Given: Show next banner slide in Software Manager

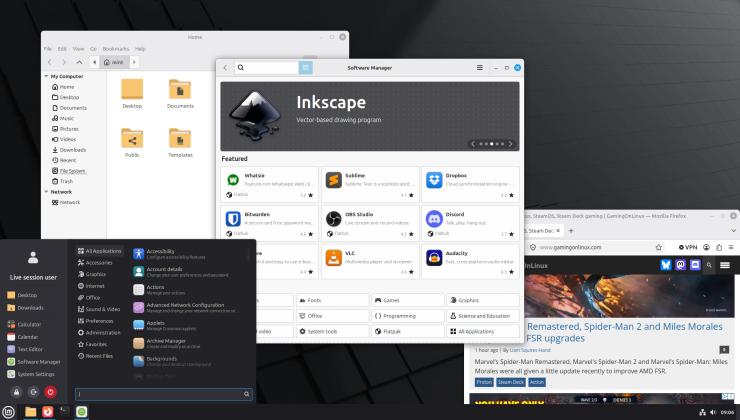Looking at the screenshot, I should pos(510,144).
